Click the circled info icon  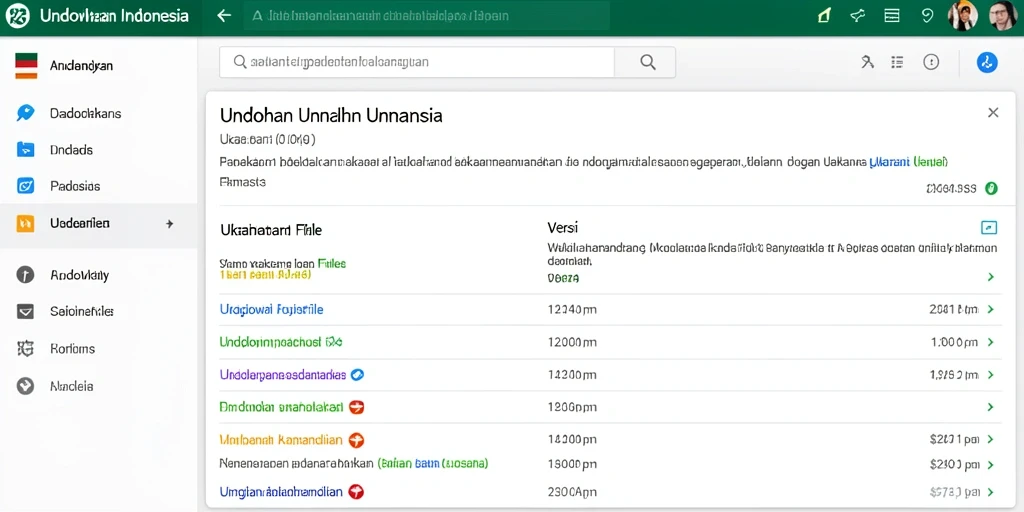(931, 62)
